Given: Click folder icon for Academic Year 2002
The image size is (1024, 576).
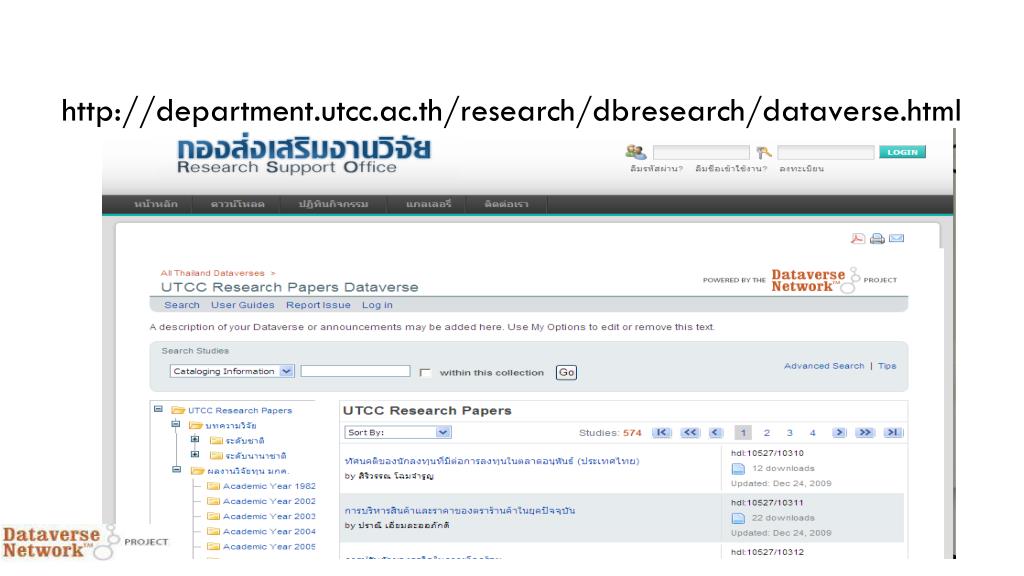Looking at the screenshot, I should click(213, 501).
